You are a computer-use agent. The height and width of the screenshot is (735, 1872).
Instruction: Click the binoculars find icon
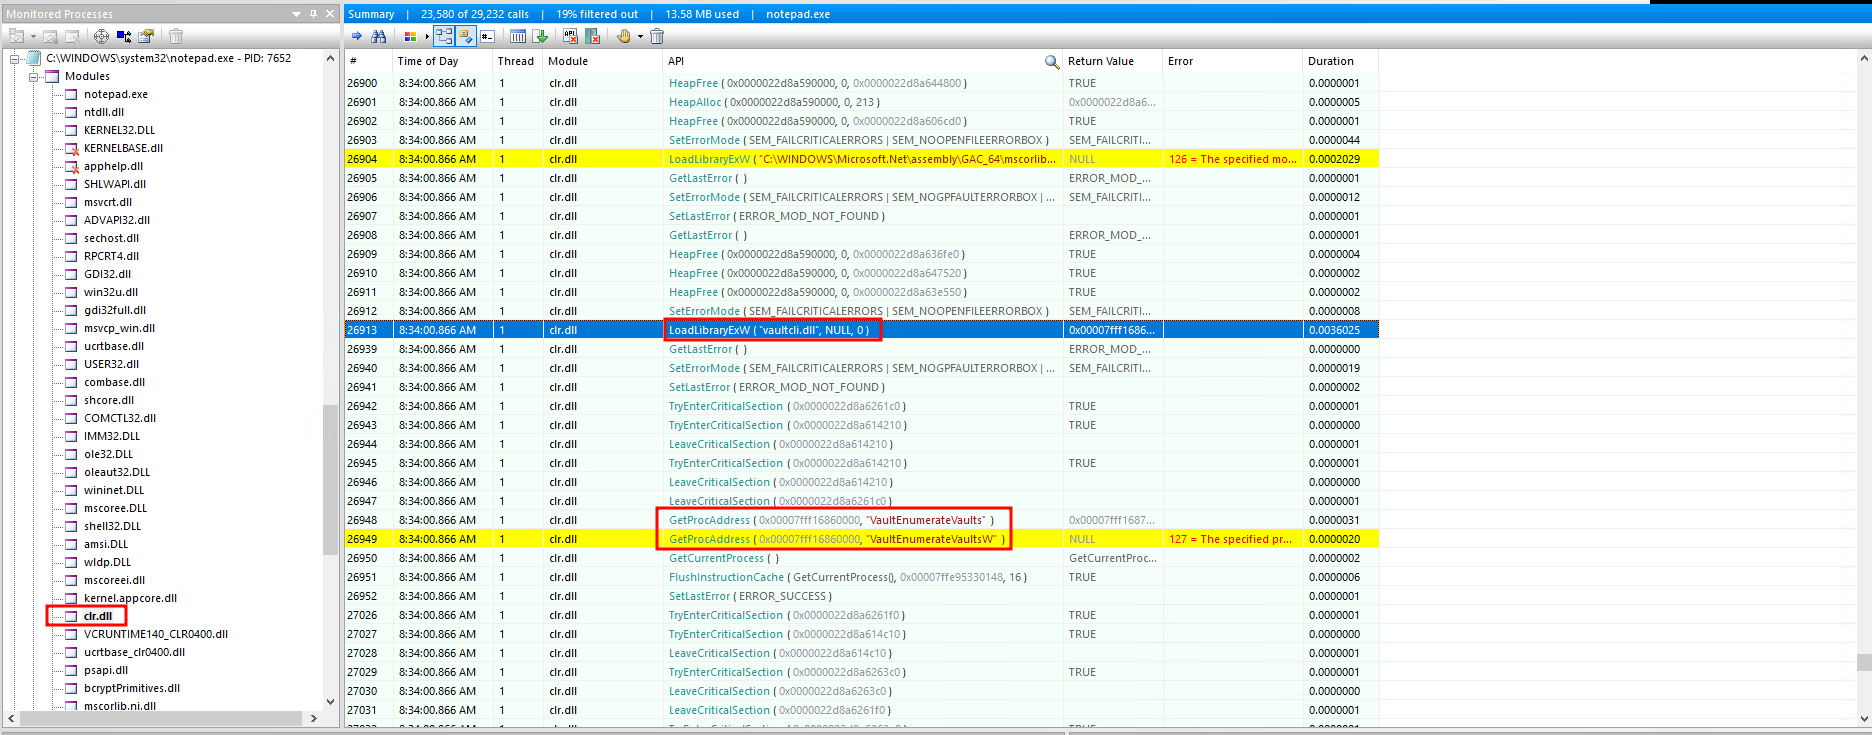pos(378,36)
